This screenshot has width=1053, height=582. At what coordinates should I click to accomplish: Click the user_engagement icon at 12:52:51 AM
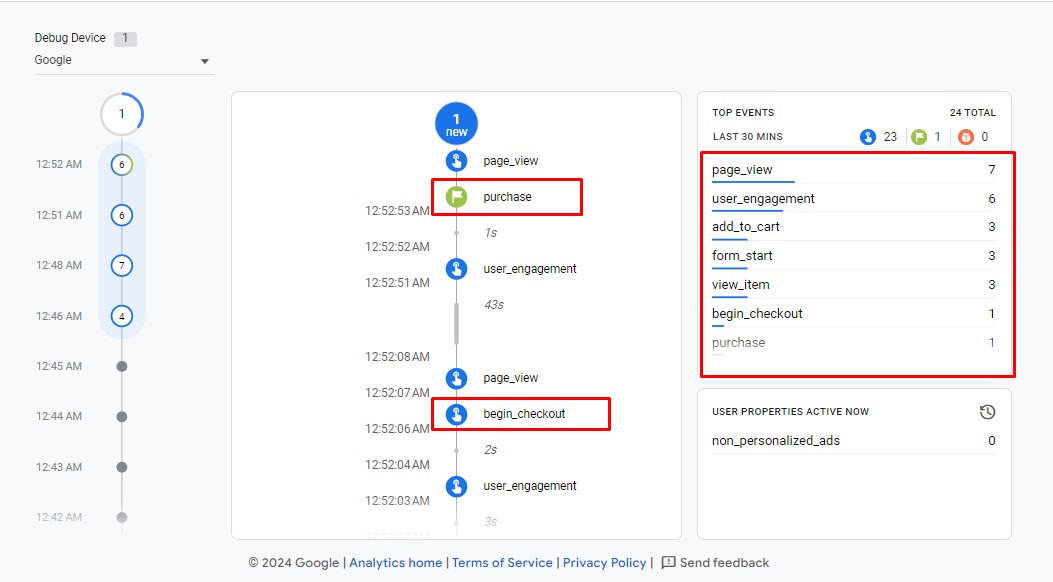456,269
